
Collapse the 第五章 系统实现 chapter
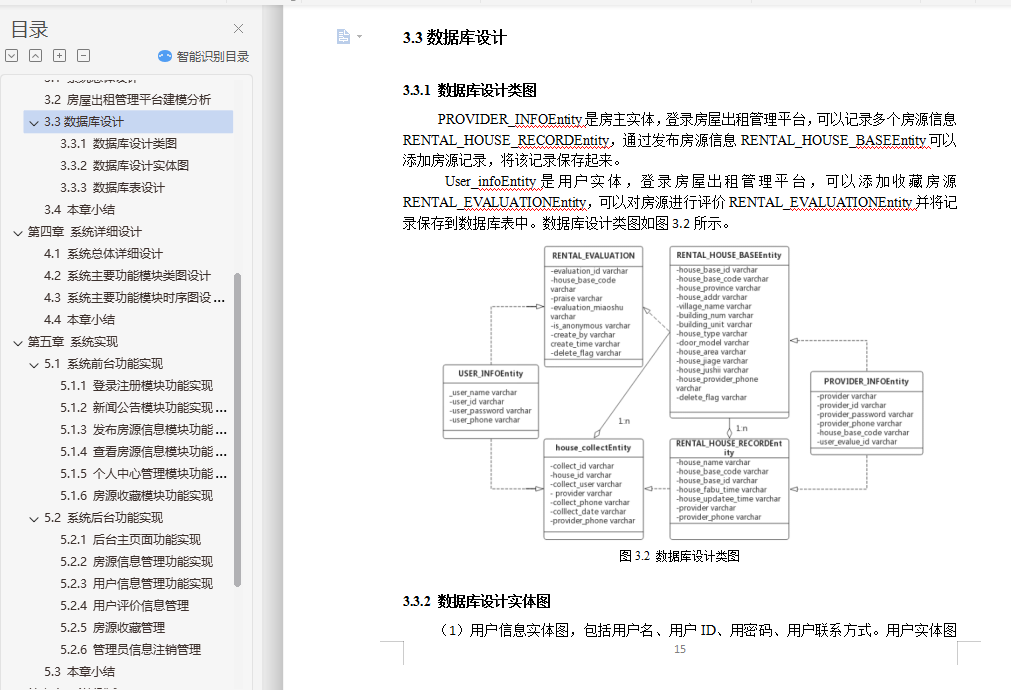(x=18, y=342)
